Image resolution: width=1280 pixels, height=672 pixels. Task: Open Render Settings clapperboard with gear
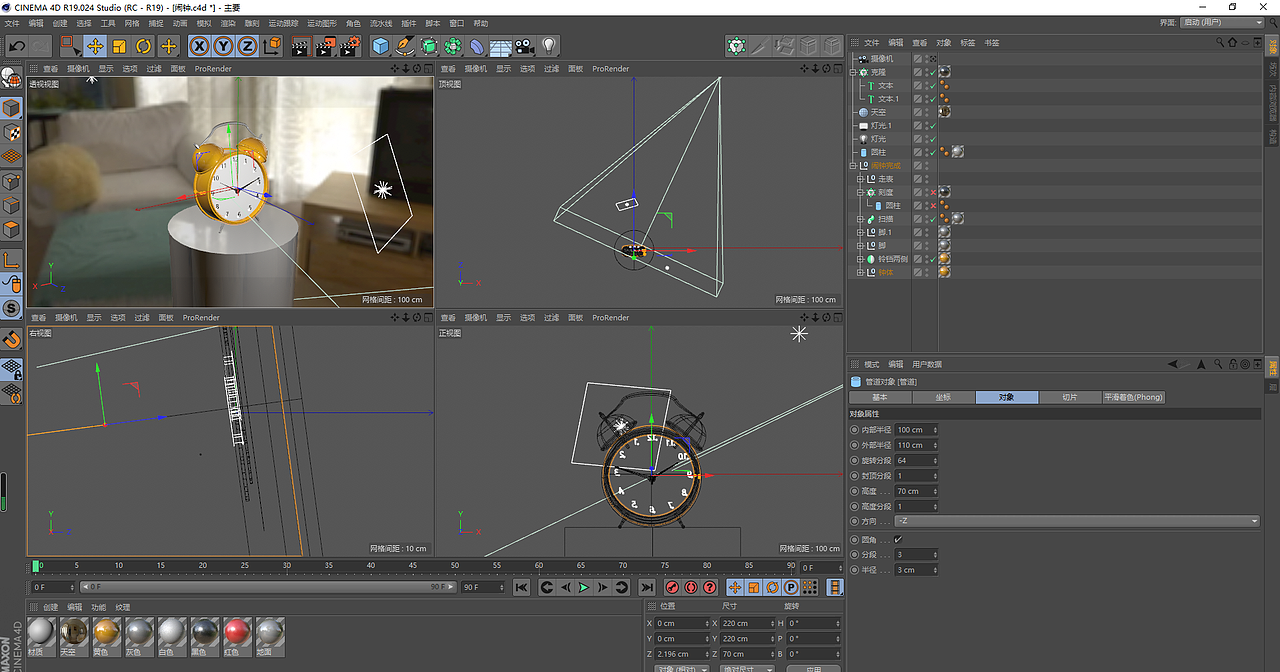point(349,46)
